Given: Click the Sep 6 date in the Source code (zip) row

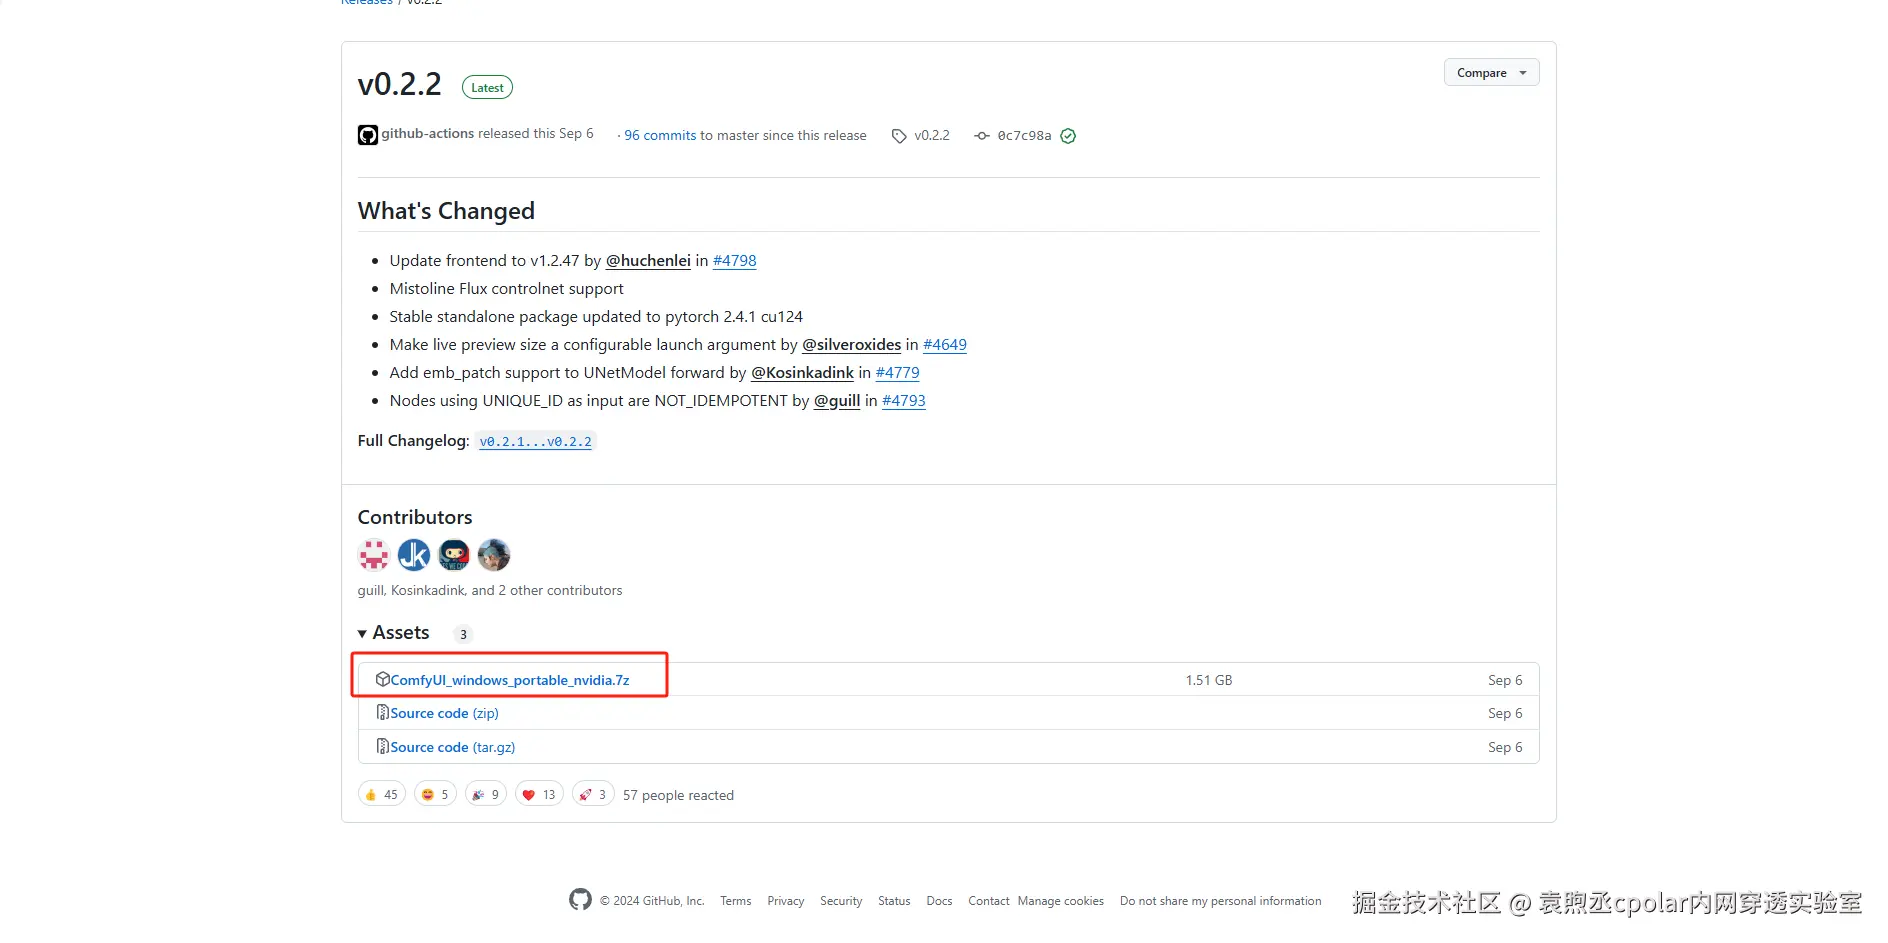Looking at the screenshot, I should (1505, 713).
